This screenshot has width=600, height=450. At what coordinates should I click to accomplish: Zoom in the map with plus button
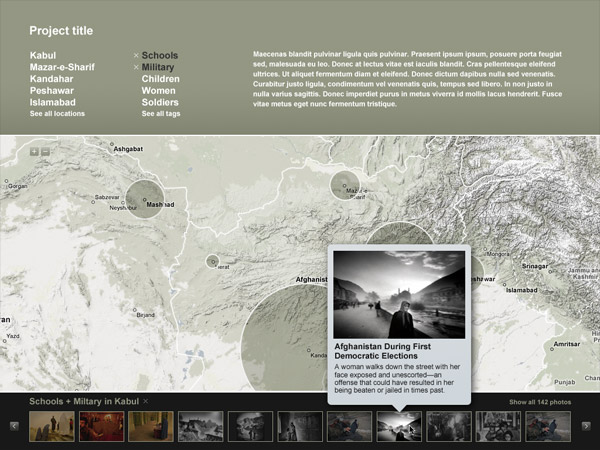pos(34,152)
